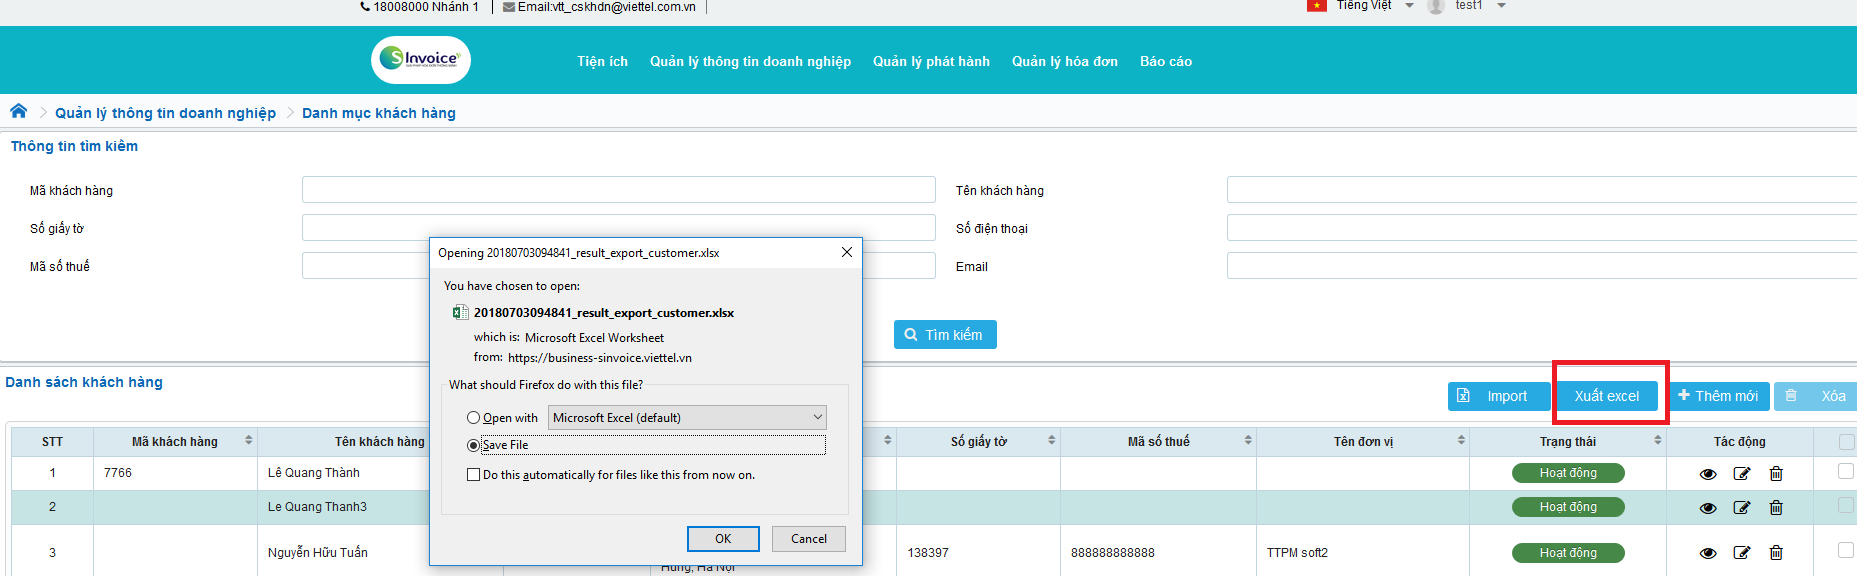Click trash icon for Lê Quang Thành

pyautogui.click(x=1776, y=474)
